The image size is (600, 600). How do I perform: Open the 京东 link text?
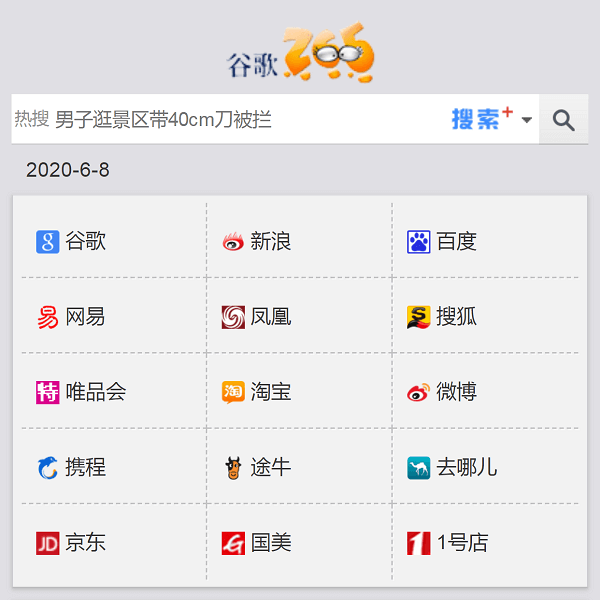[x=85, y=542]
